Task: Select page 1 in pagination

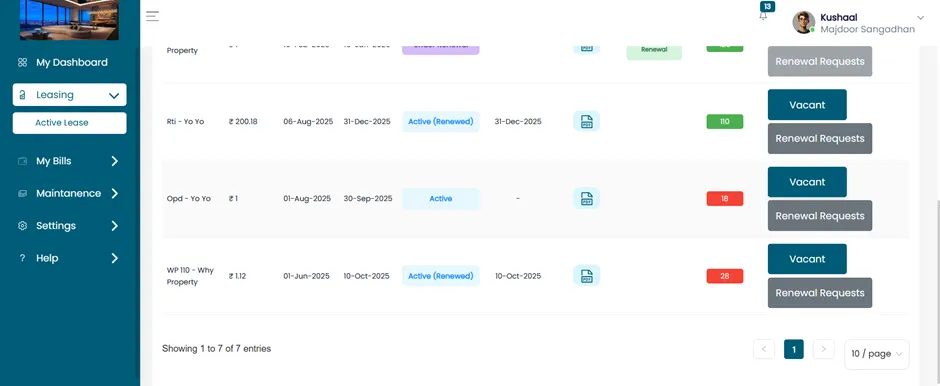Action: (794, 349)
